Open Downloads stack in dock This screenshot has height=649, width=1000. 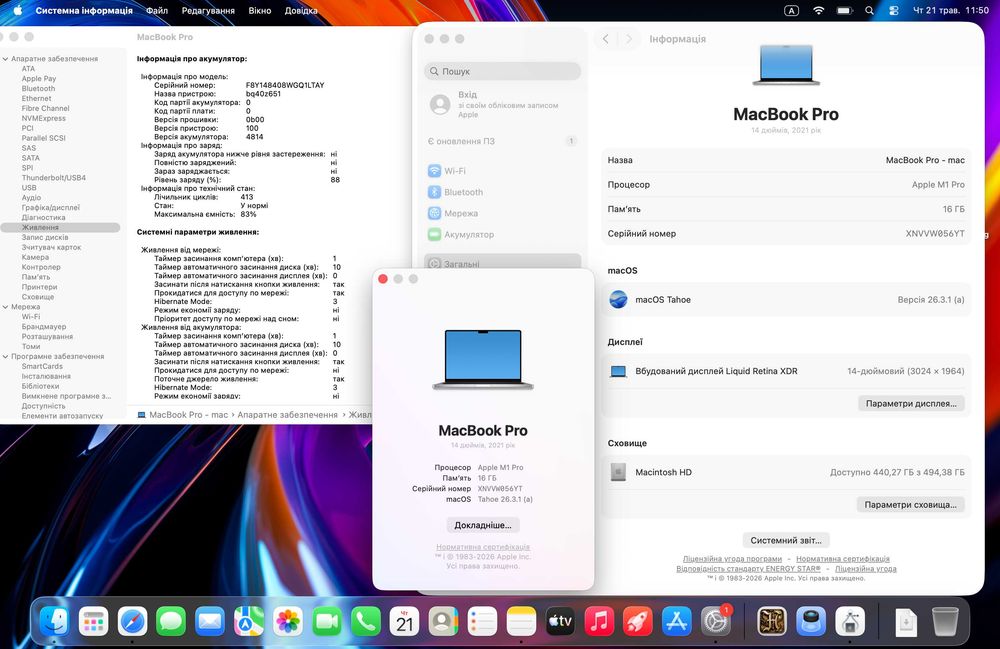point(906,620)
